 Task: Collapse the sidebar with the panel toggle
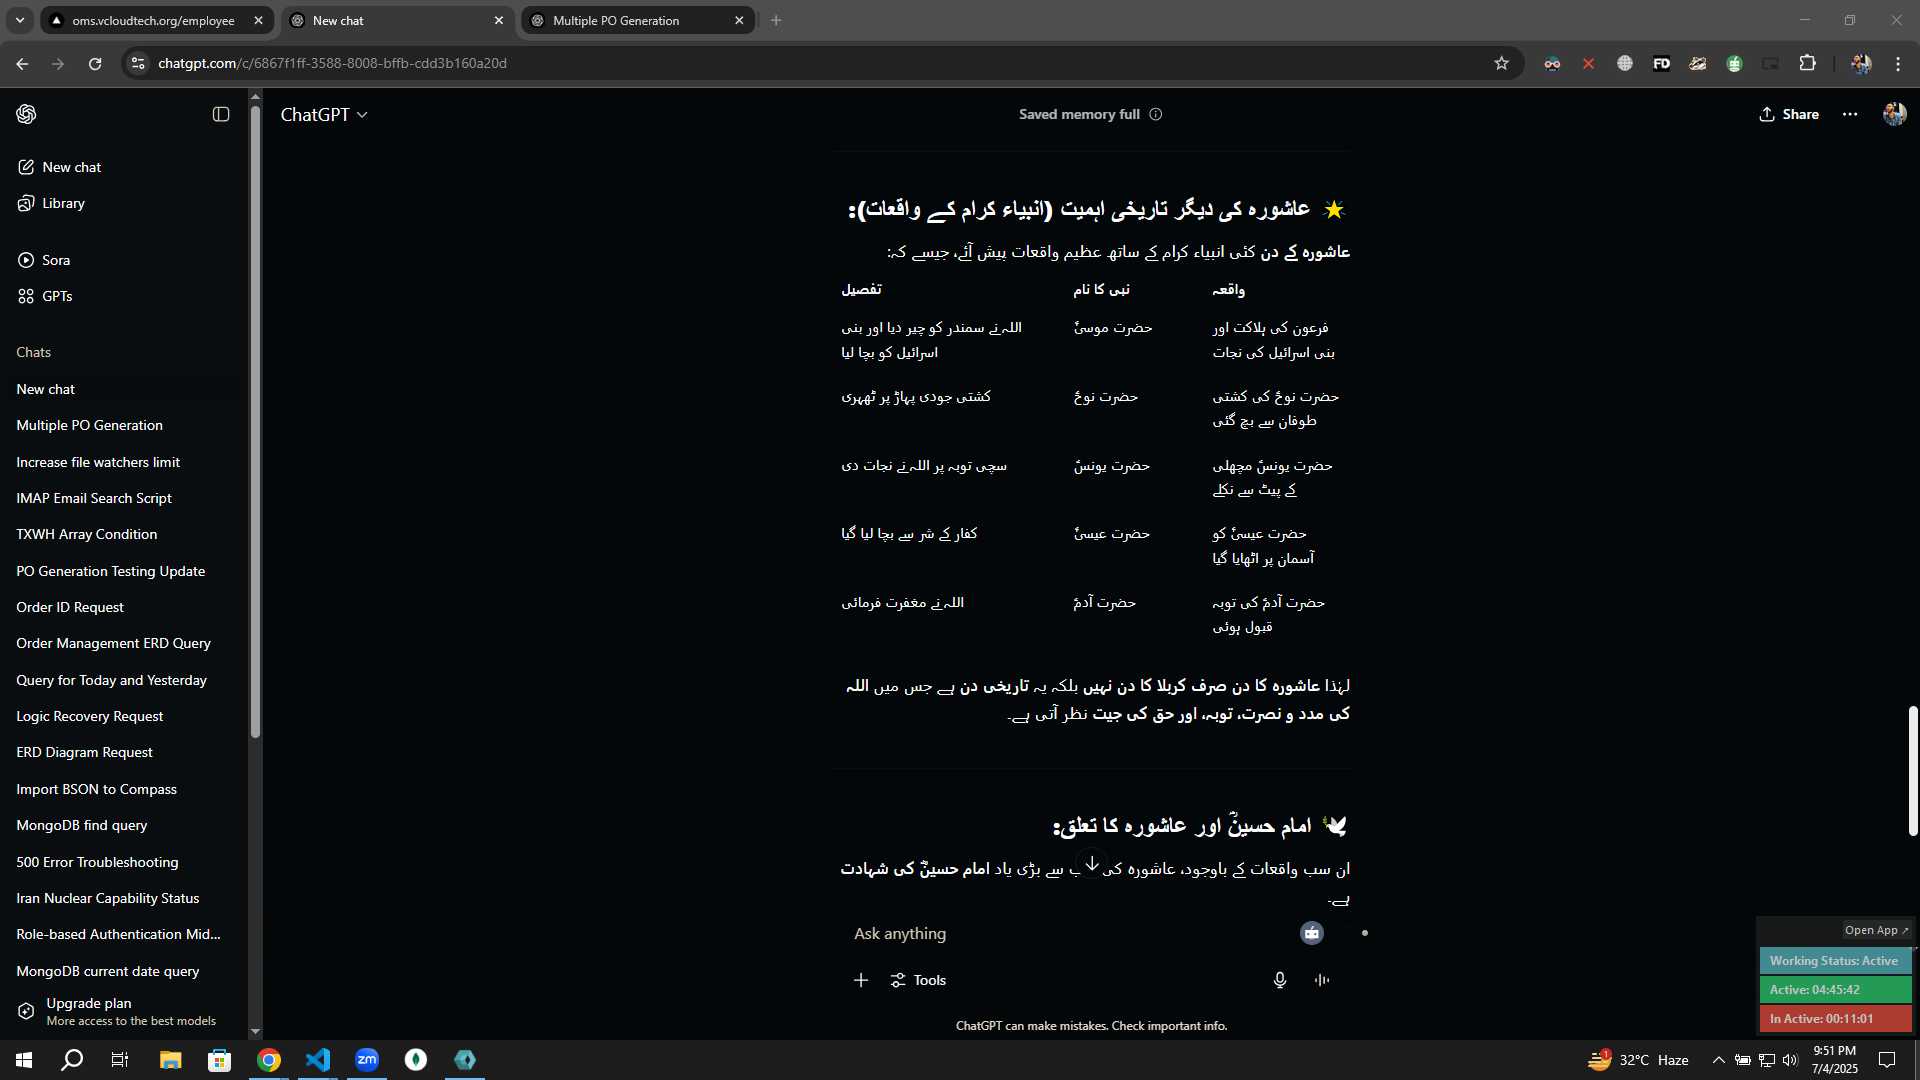pos(221,114)
